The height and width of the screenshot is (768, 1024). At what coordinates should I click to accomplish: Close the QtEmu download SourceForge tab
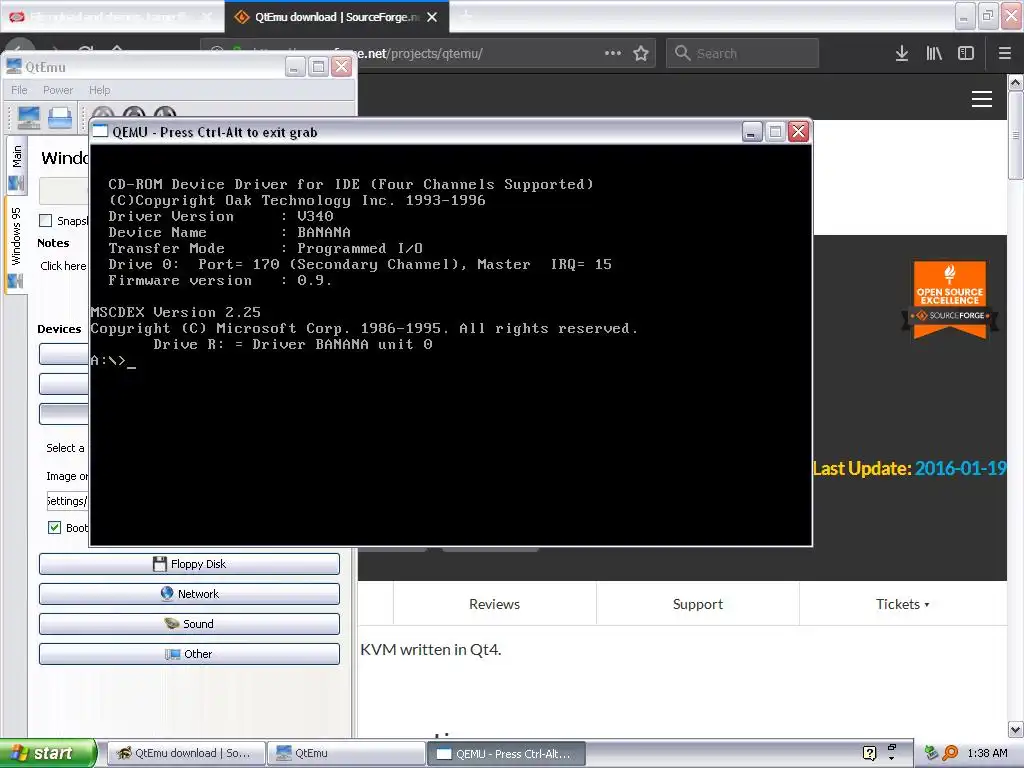coord(432,17)
